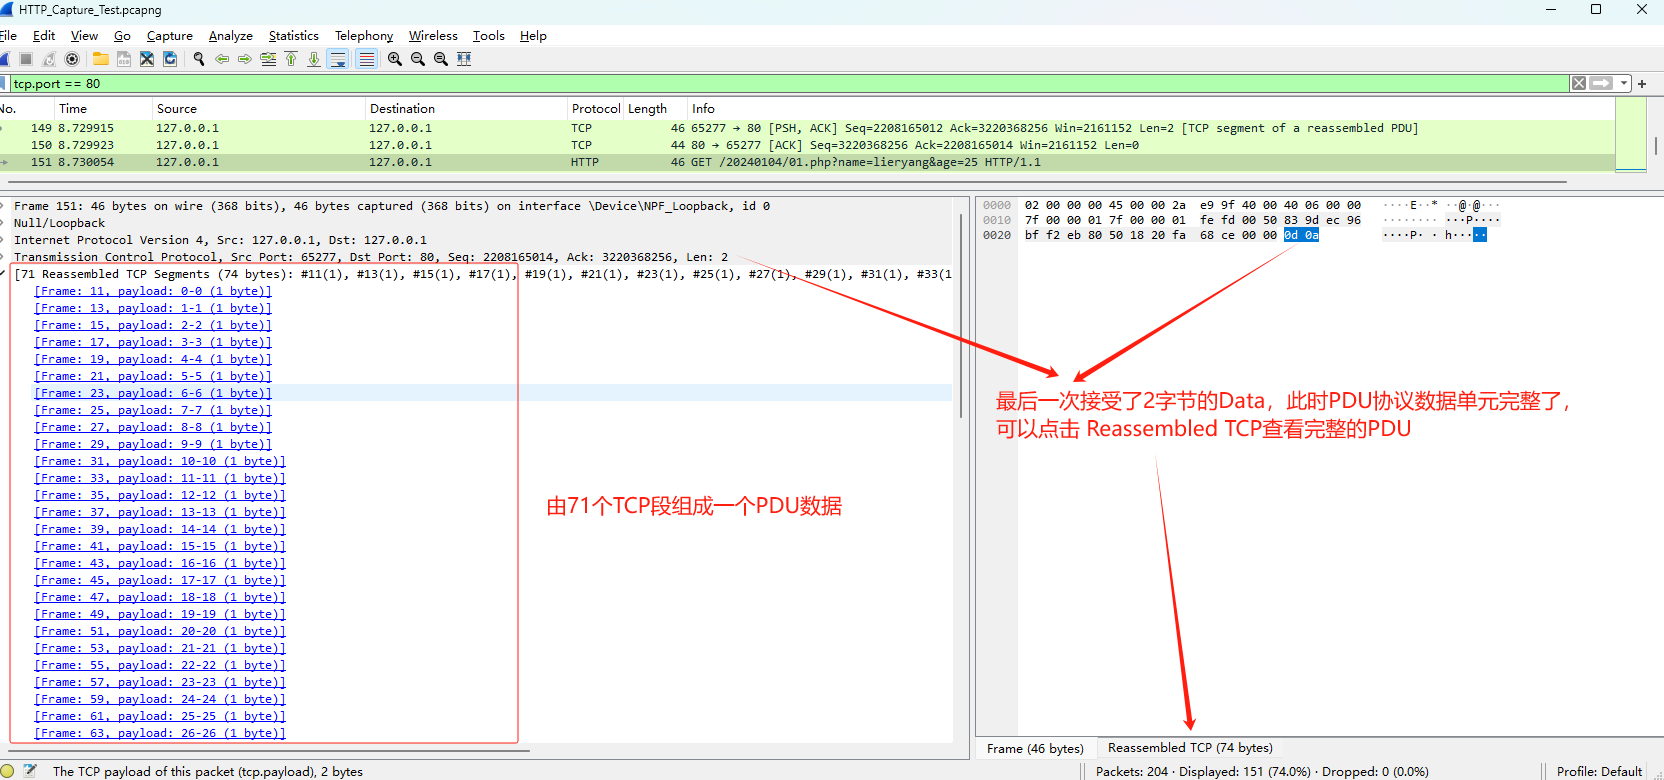This screenshot has height=780, width=1664.
Task: Jump to the last packet
Action: 314,59
